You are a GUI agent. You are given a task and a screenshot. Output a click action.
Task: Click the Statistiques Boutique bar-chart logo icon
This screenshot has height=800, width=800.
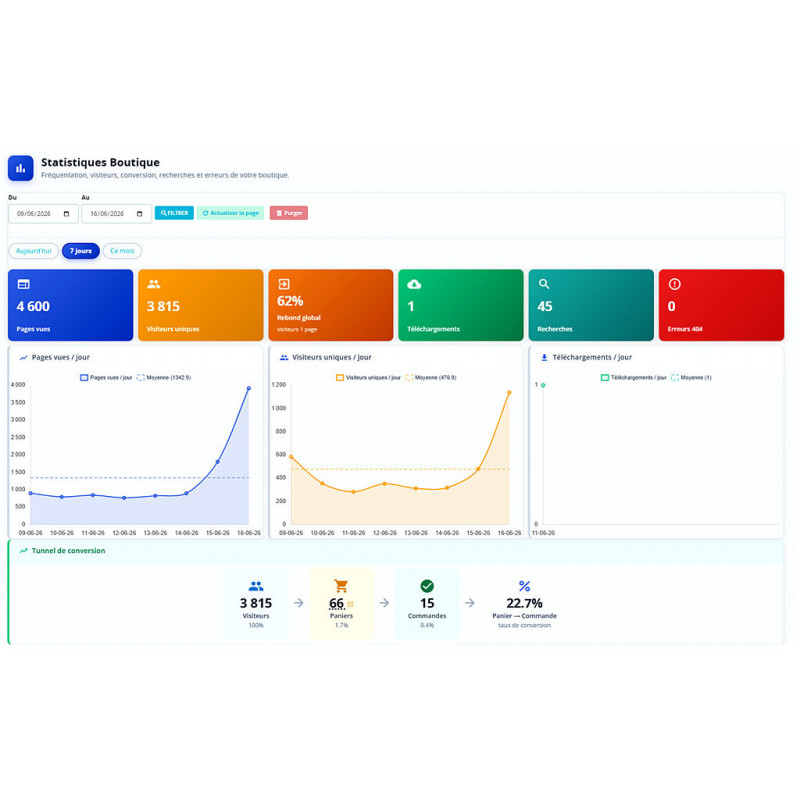(x=20, y=168)
